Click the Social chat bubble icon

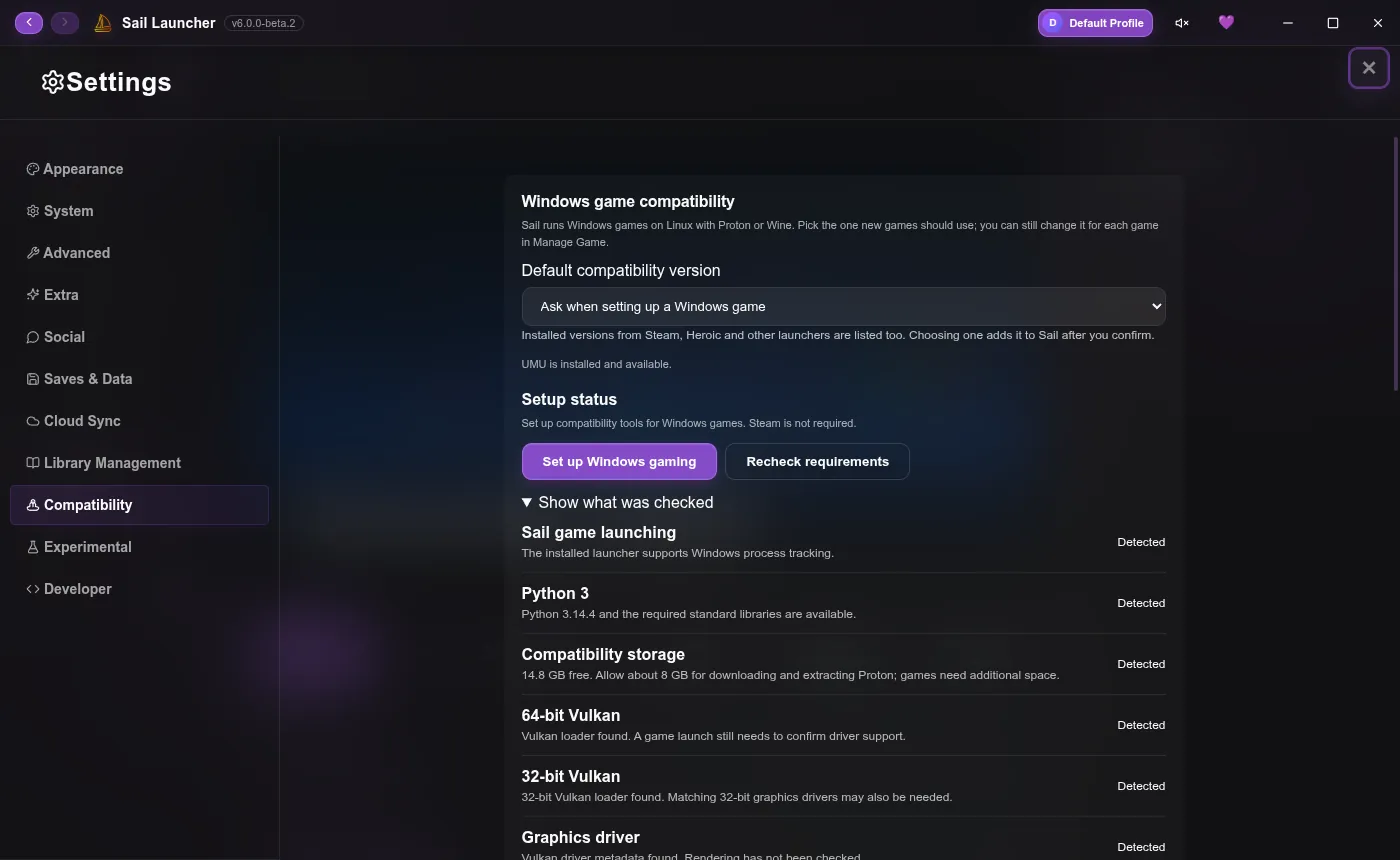click(33, 337)
